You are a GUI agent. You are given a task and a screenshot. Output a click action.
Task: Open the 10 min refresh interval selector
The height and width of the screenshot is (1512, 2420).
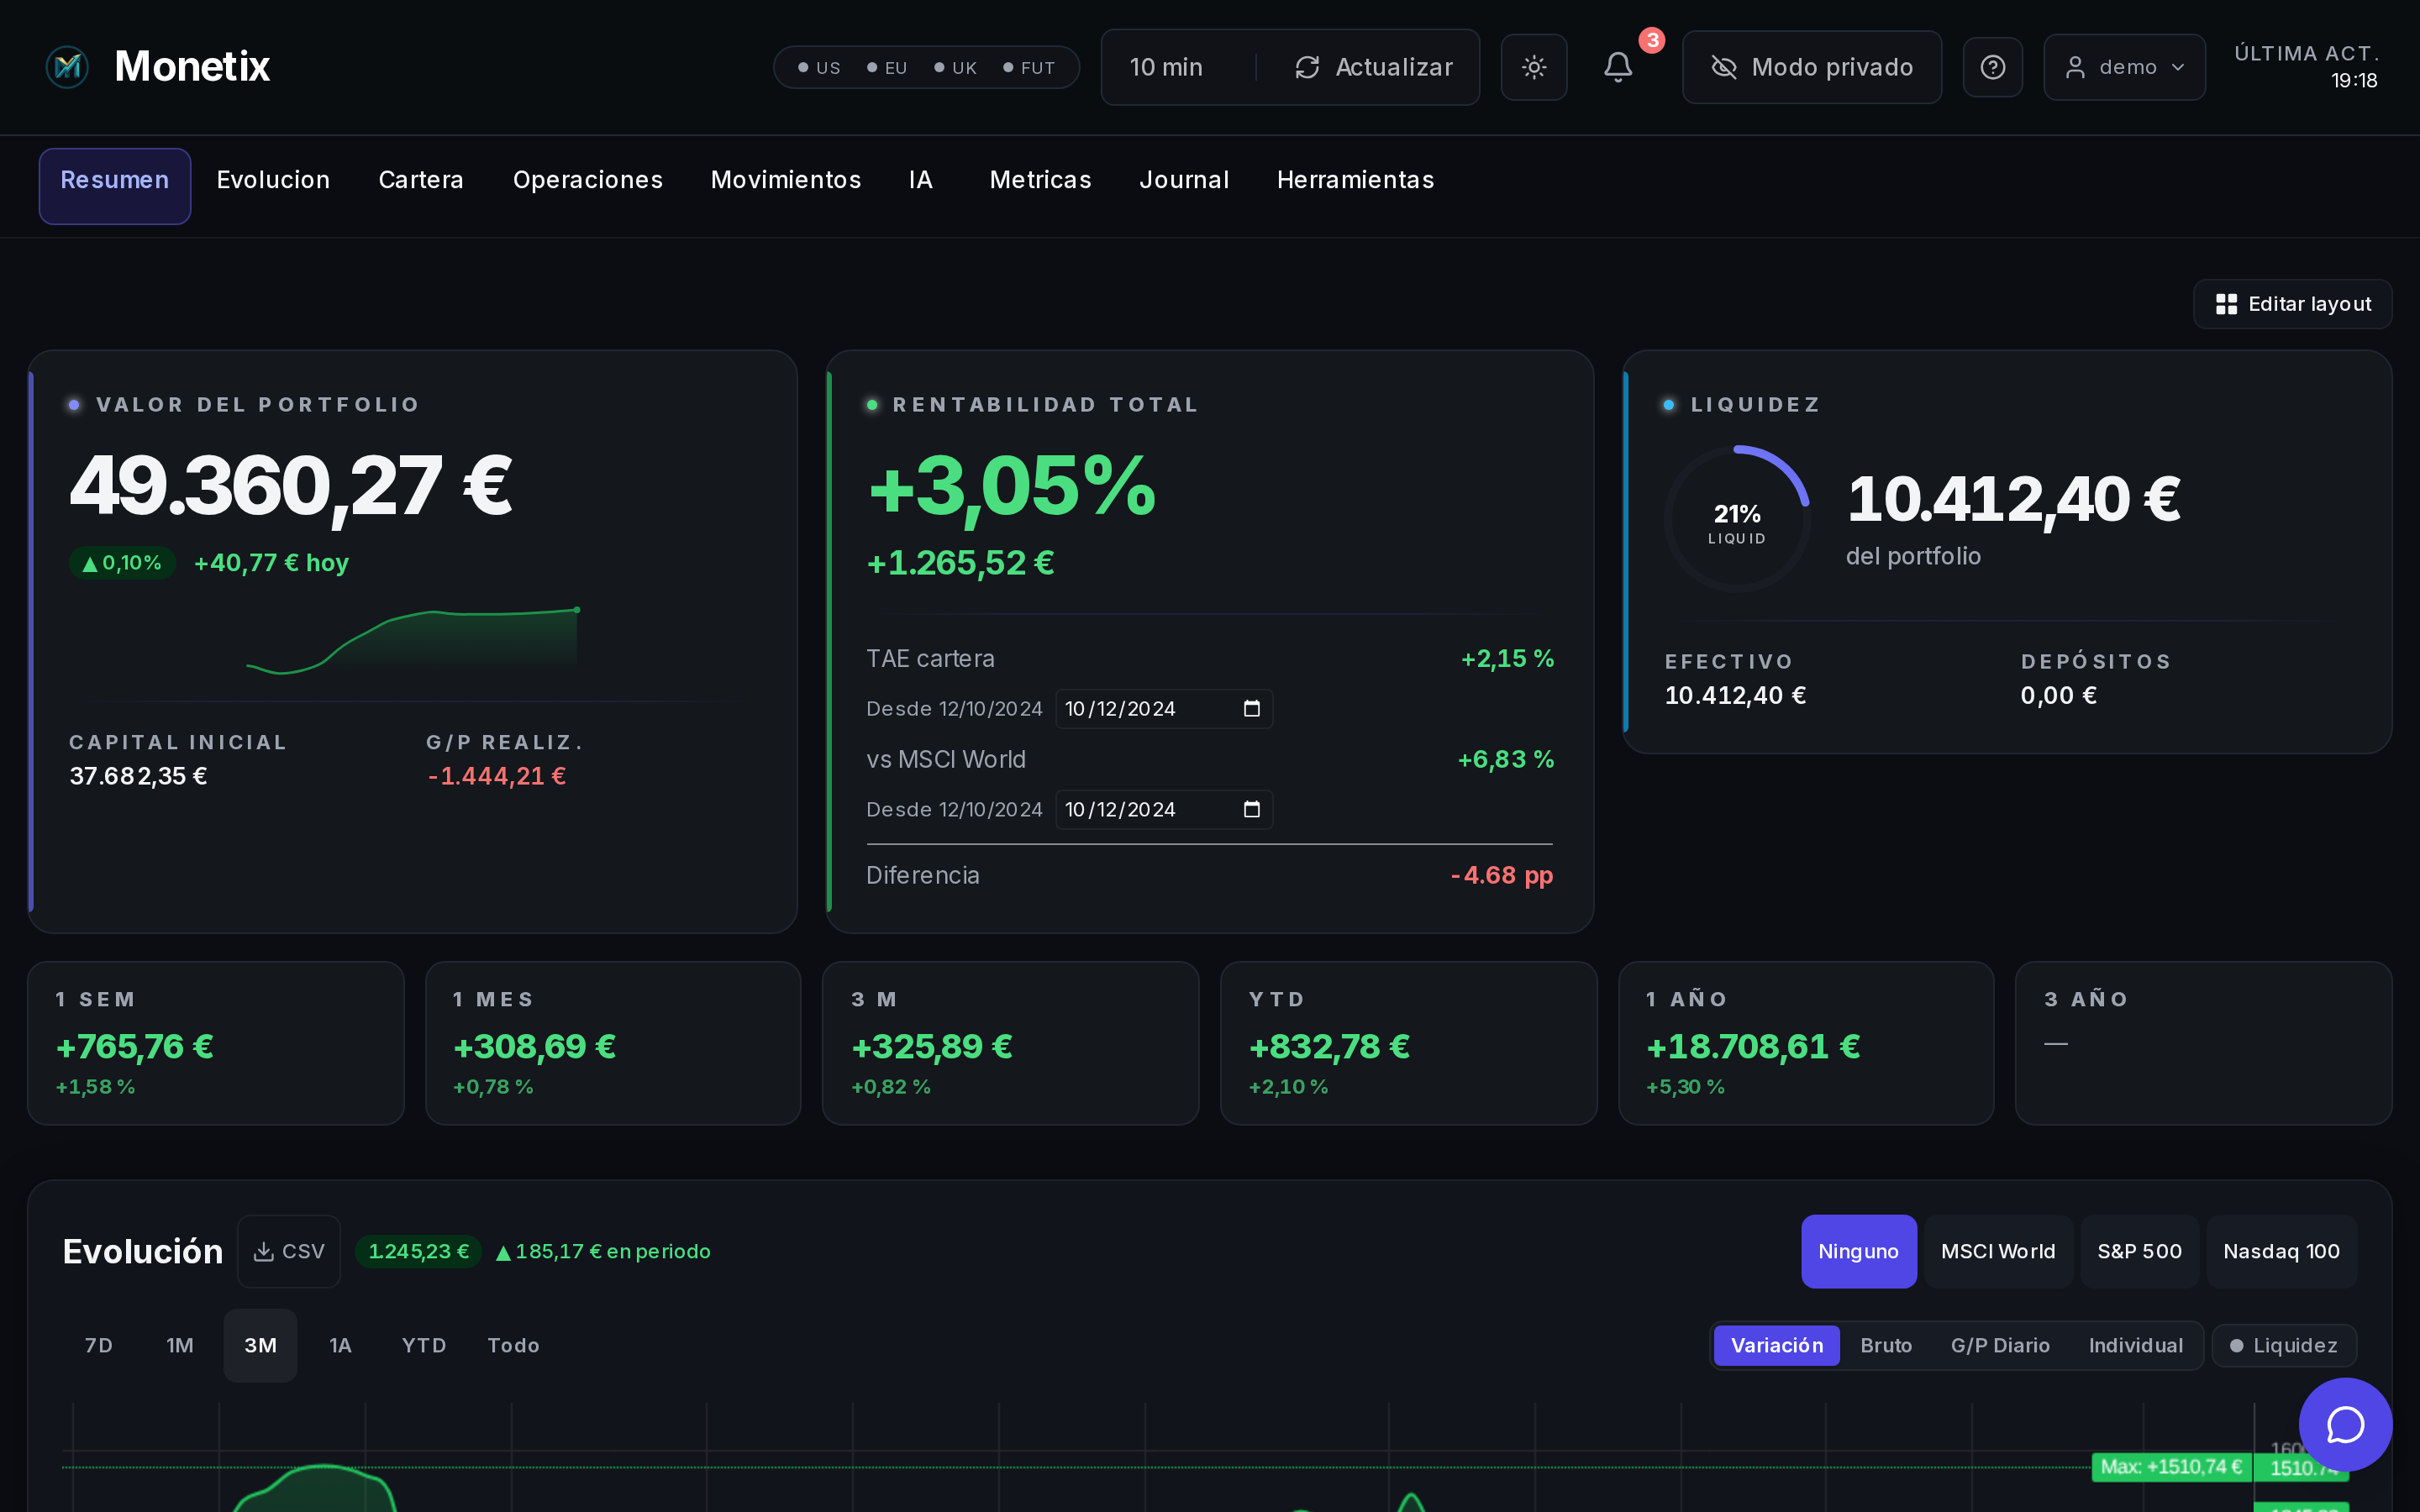pos(1166,67)
